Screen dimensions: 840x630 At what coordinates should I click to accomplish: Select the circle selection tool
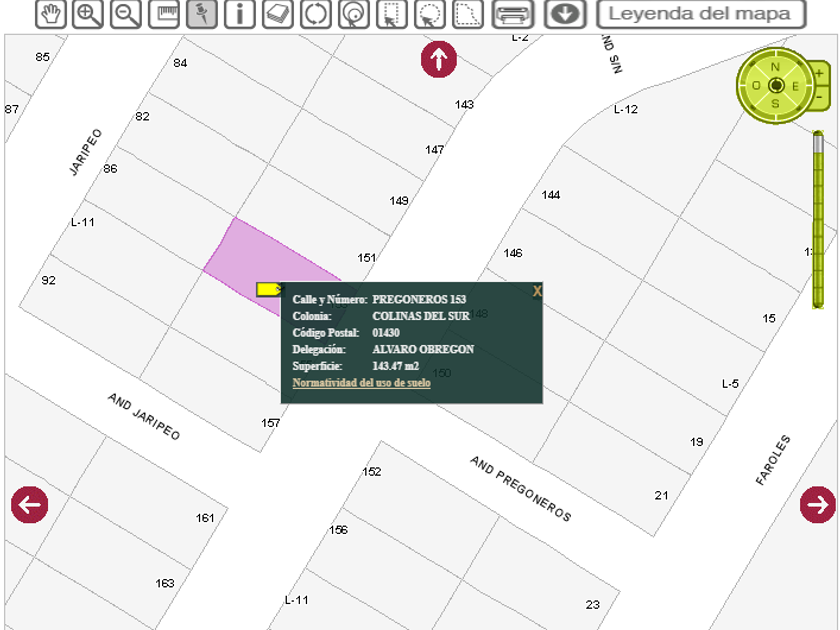coord(354,13)
